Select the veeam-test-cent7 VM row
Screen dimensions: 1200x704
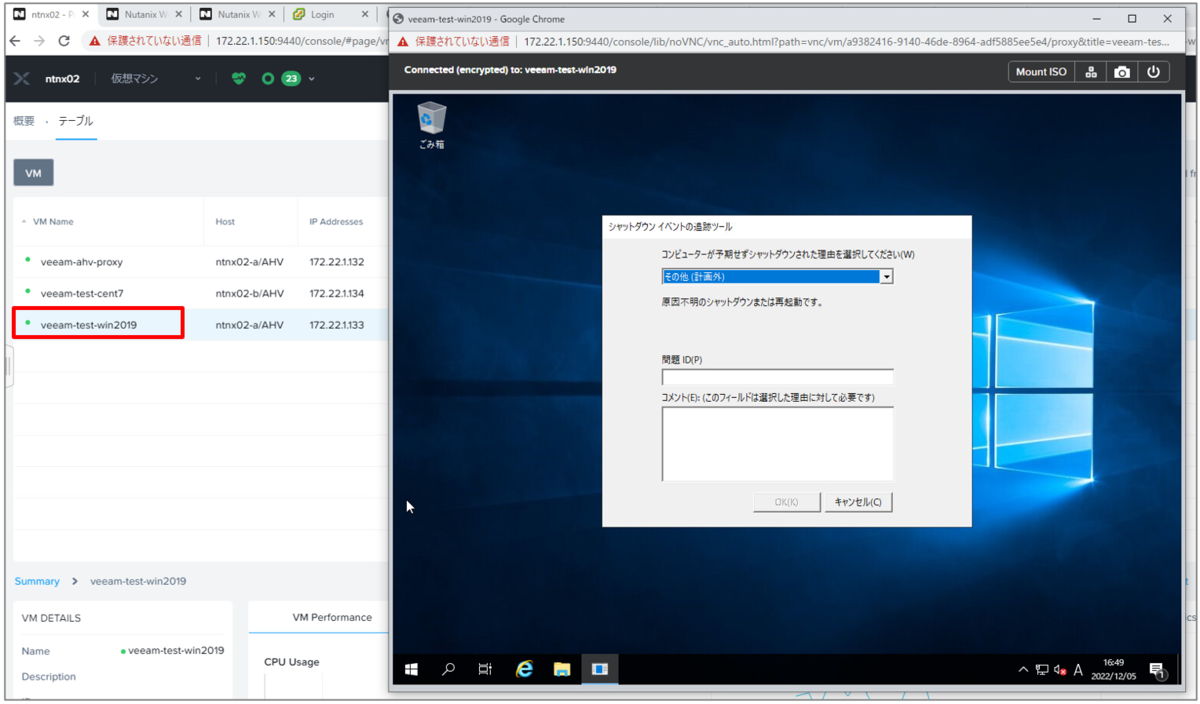click(200, 294)
